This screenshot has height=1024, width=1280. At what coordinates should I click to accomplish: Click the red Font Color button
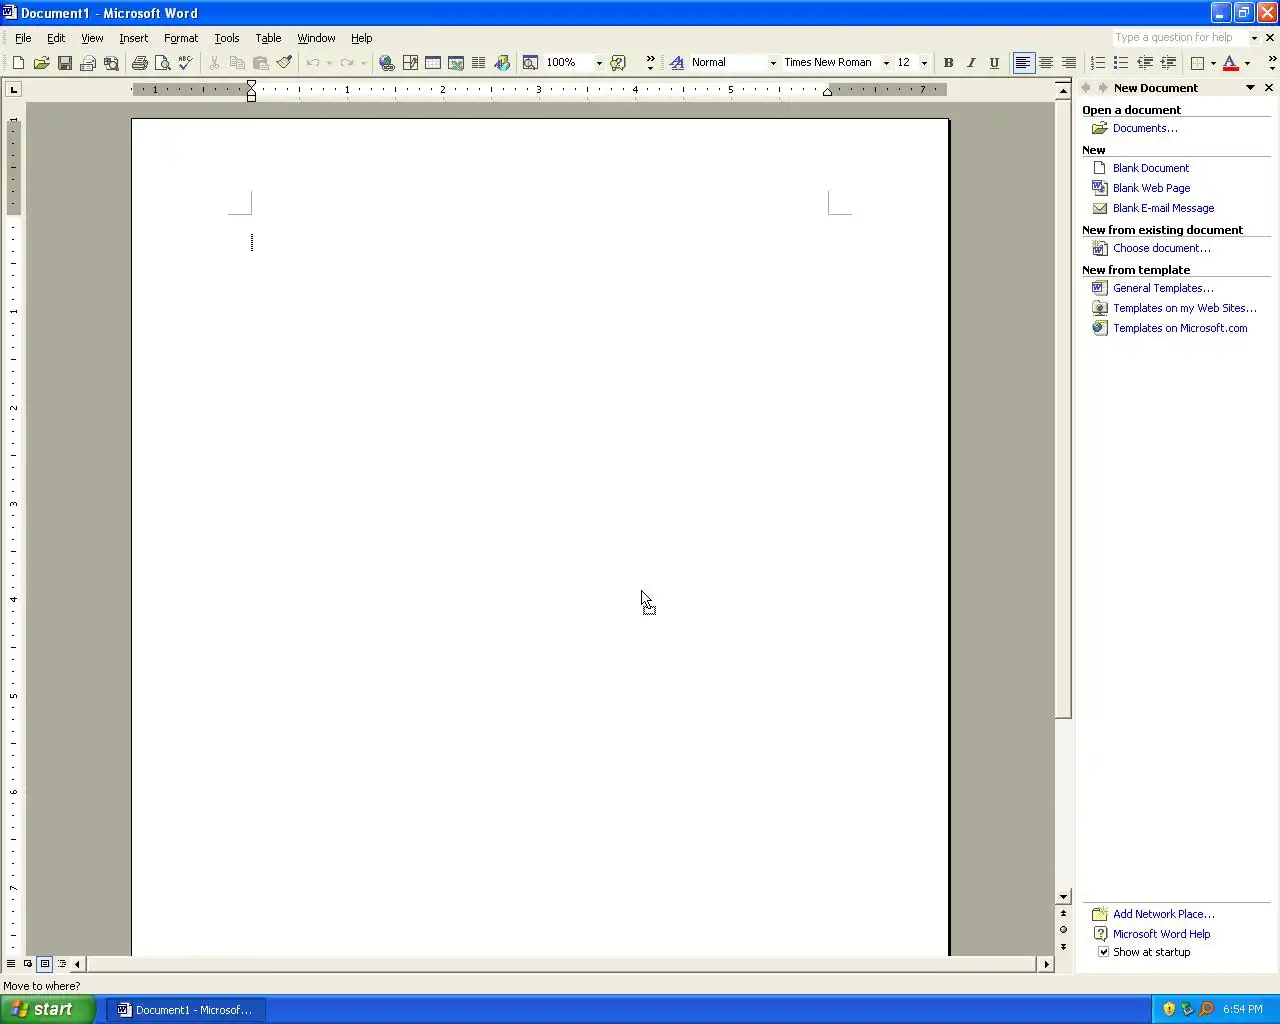1231,63
